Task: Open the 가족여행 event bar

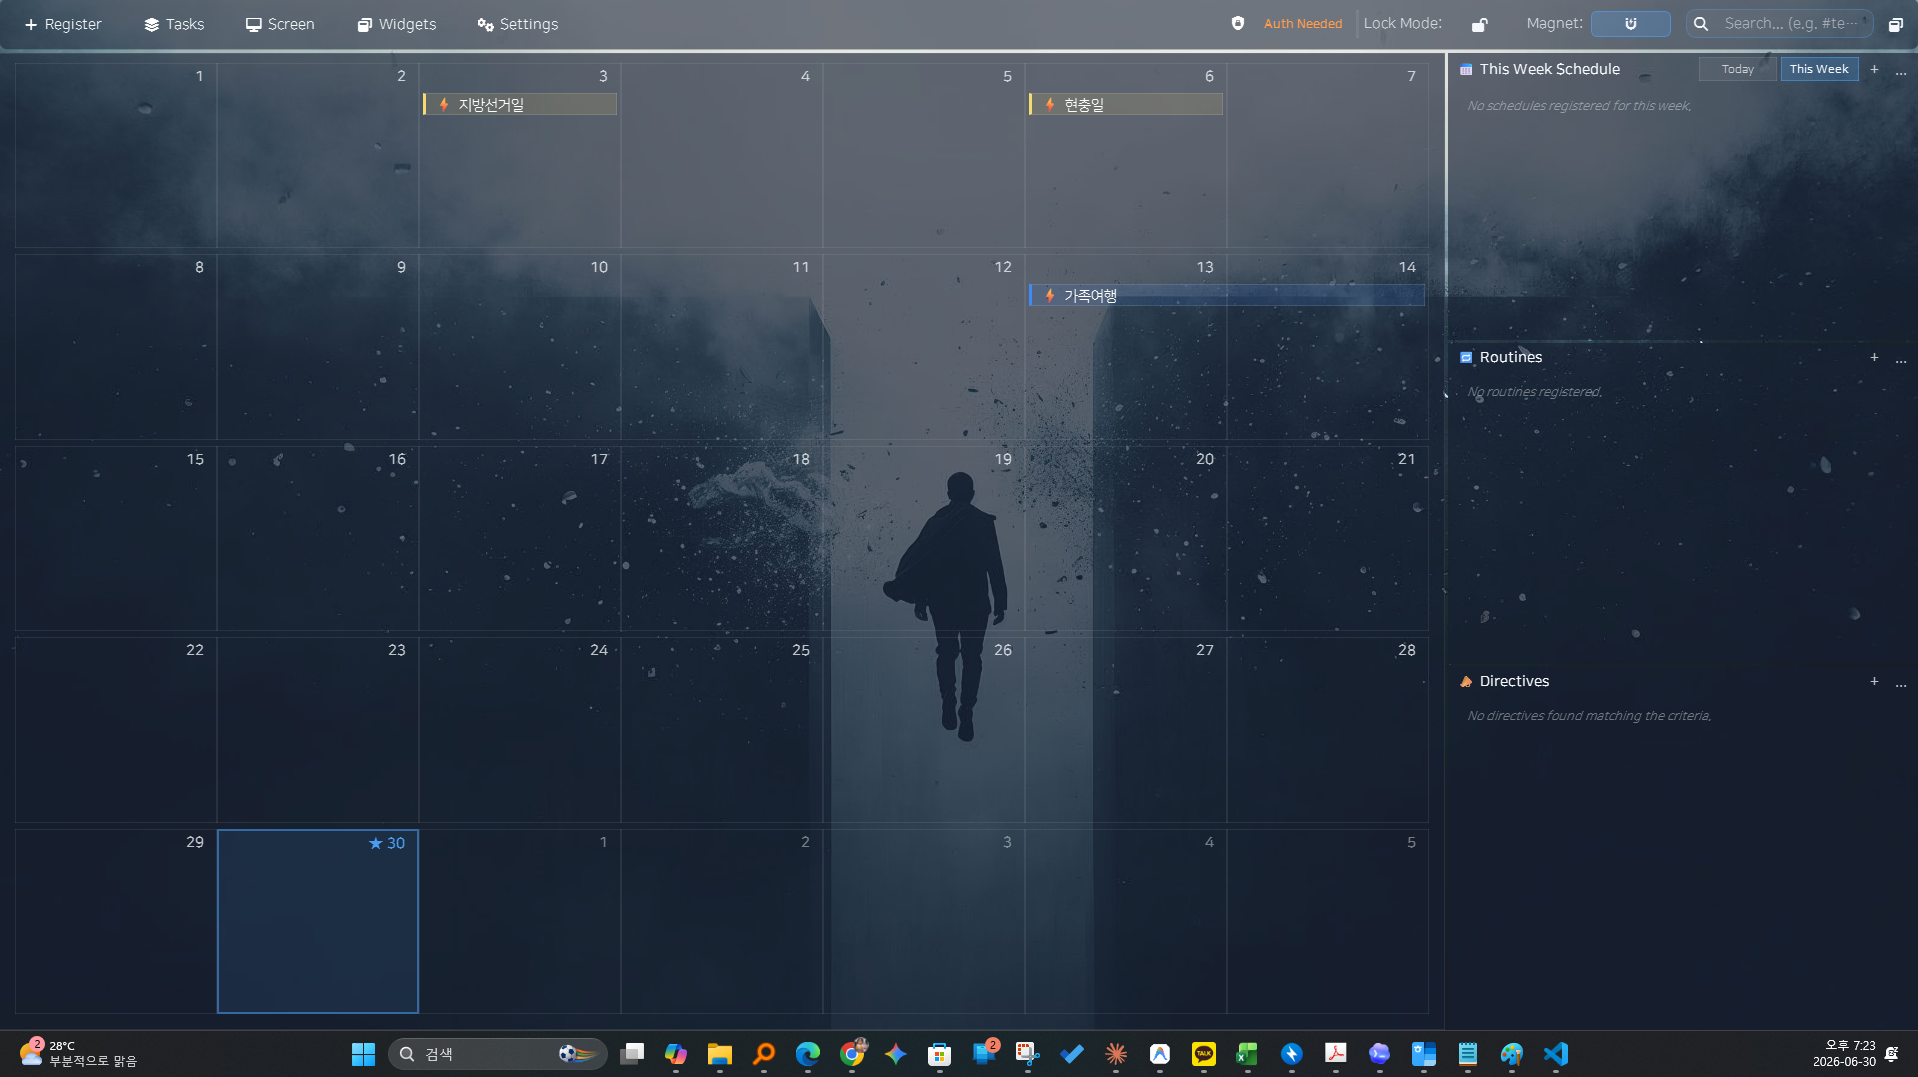Action: coord(1227,295)
